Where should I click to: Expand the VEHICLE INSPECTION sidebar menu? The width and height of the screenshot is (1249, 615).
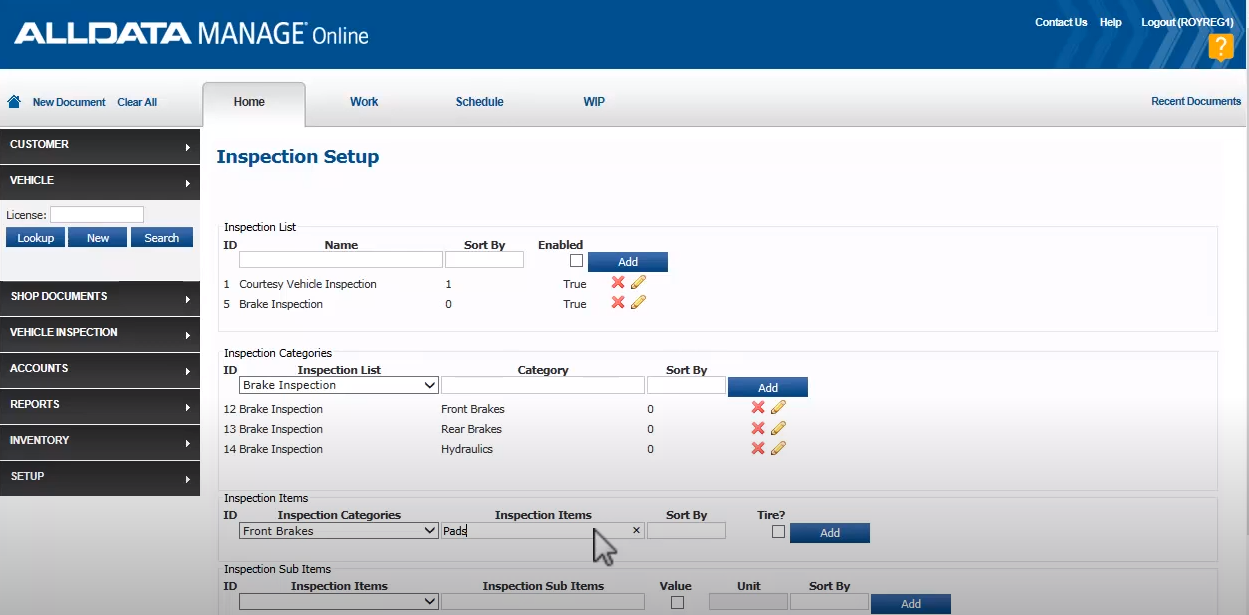tap(100, 334)
